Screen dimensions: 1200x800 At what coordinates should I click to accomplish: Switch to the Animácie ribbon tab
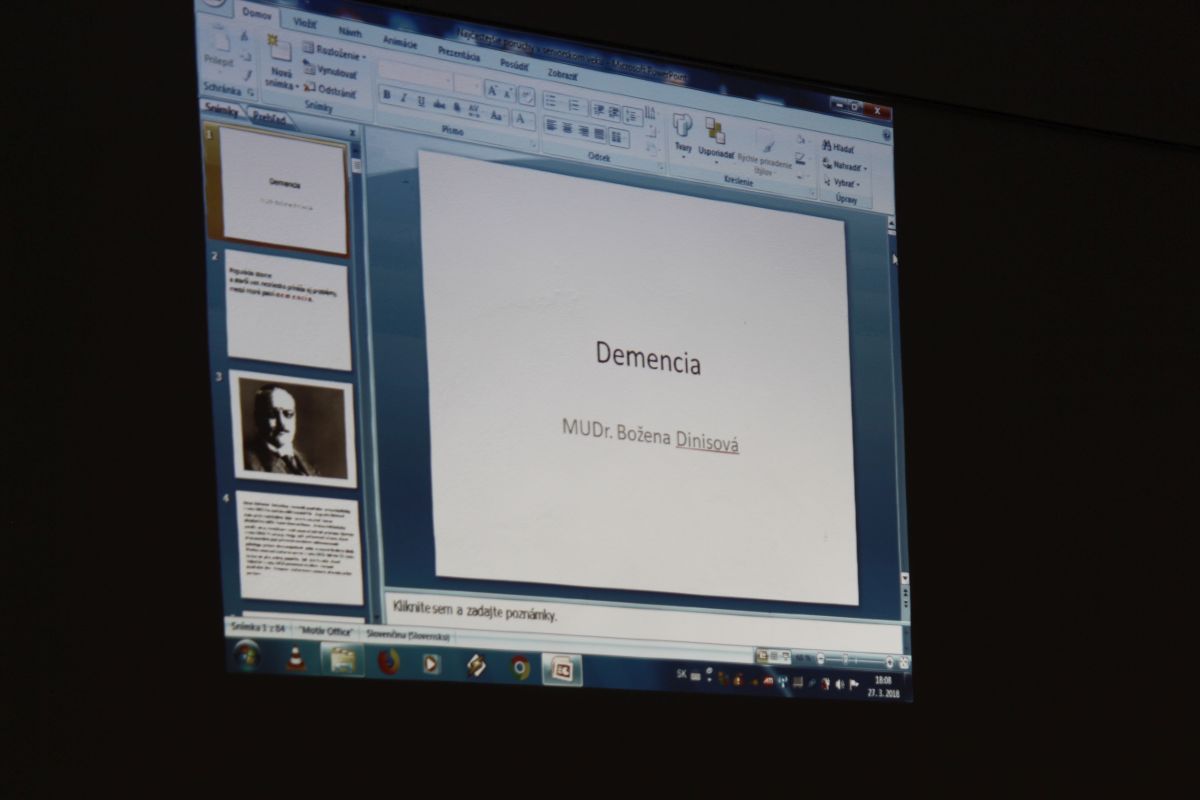[400, 42]
